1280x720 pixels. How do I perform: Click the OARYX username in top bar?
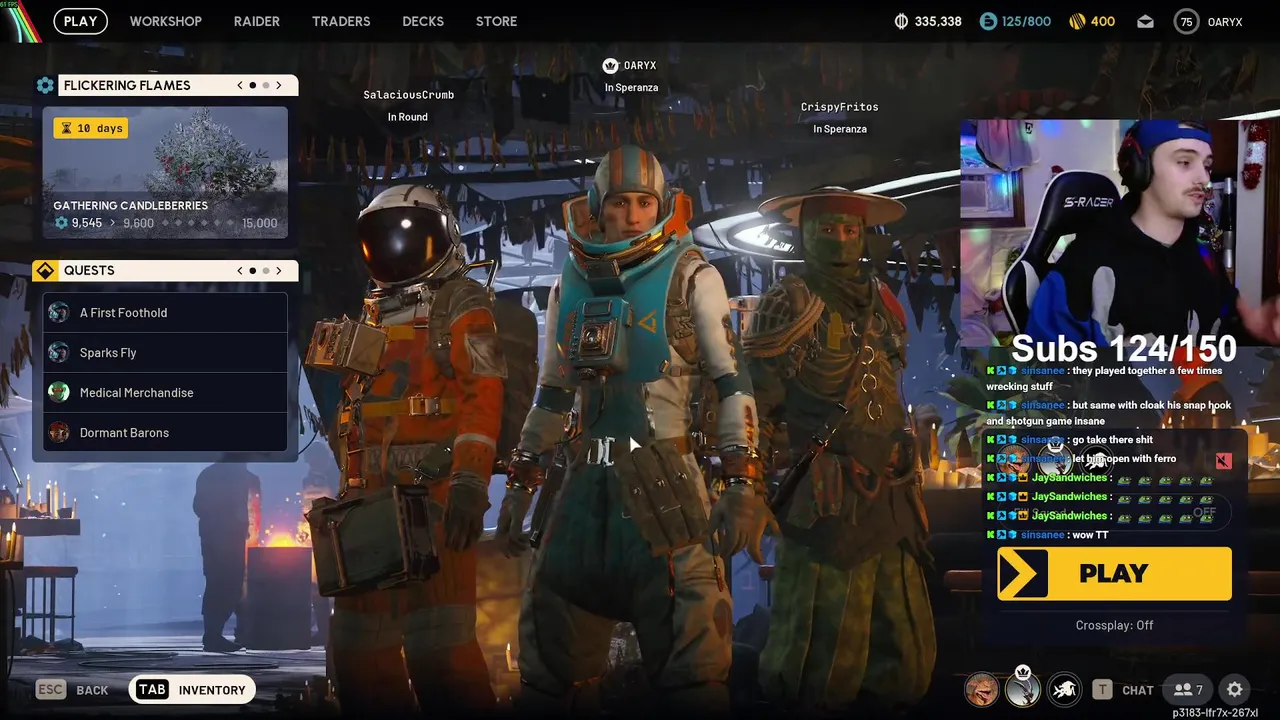tap(1225, 21)
